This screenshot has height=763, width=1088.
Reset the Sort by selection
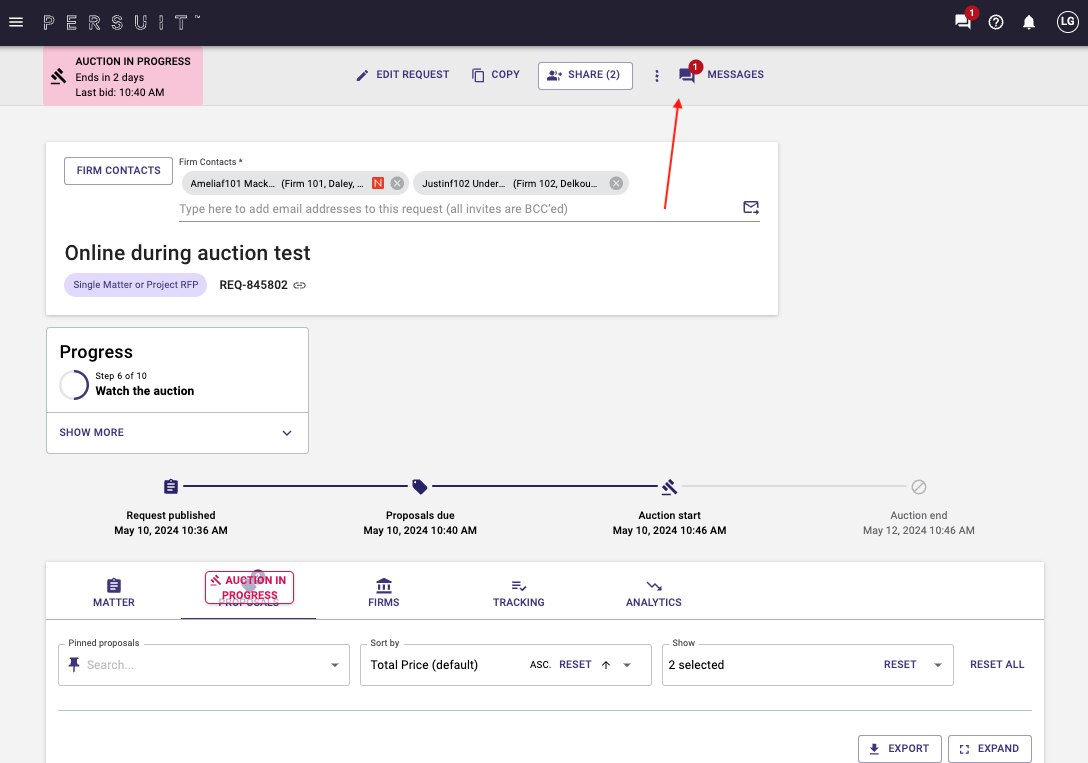pos(575,665)
